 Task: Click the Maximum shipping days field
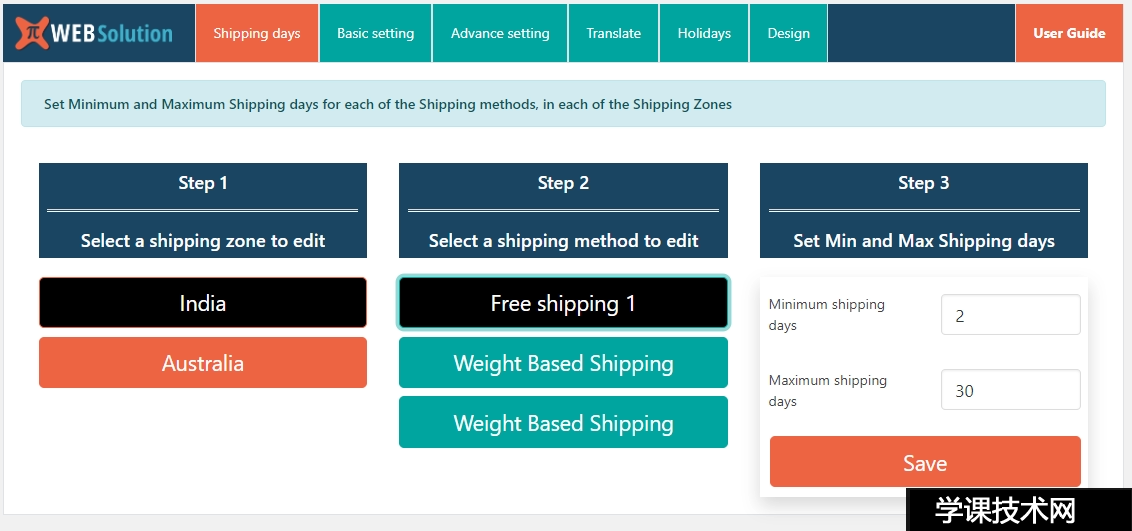(1010, 390)
